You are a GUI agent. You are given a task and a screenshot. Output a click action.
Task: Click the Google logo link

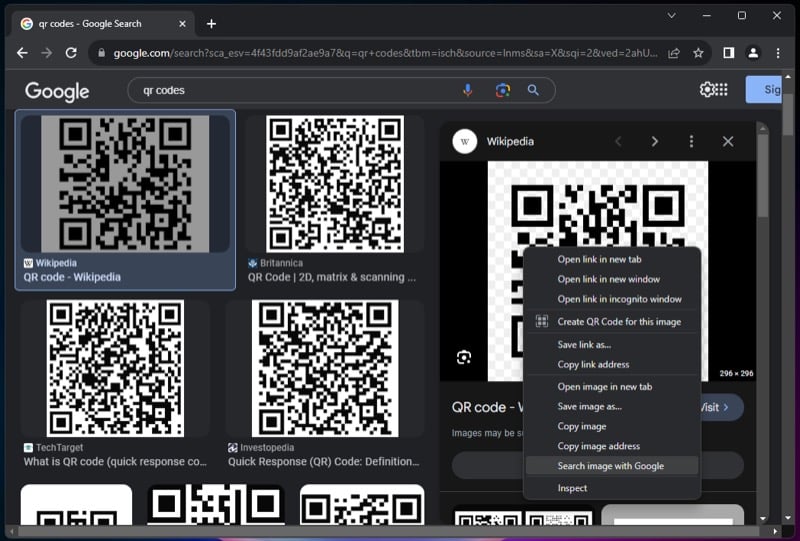point(57,91)
